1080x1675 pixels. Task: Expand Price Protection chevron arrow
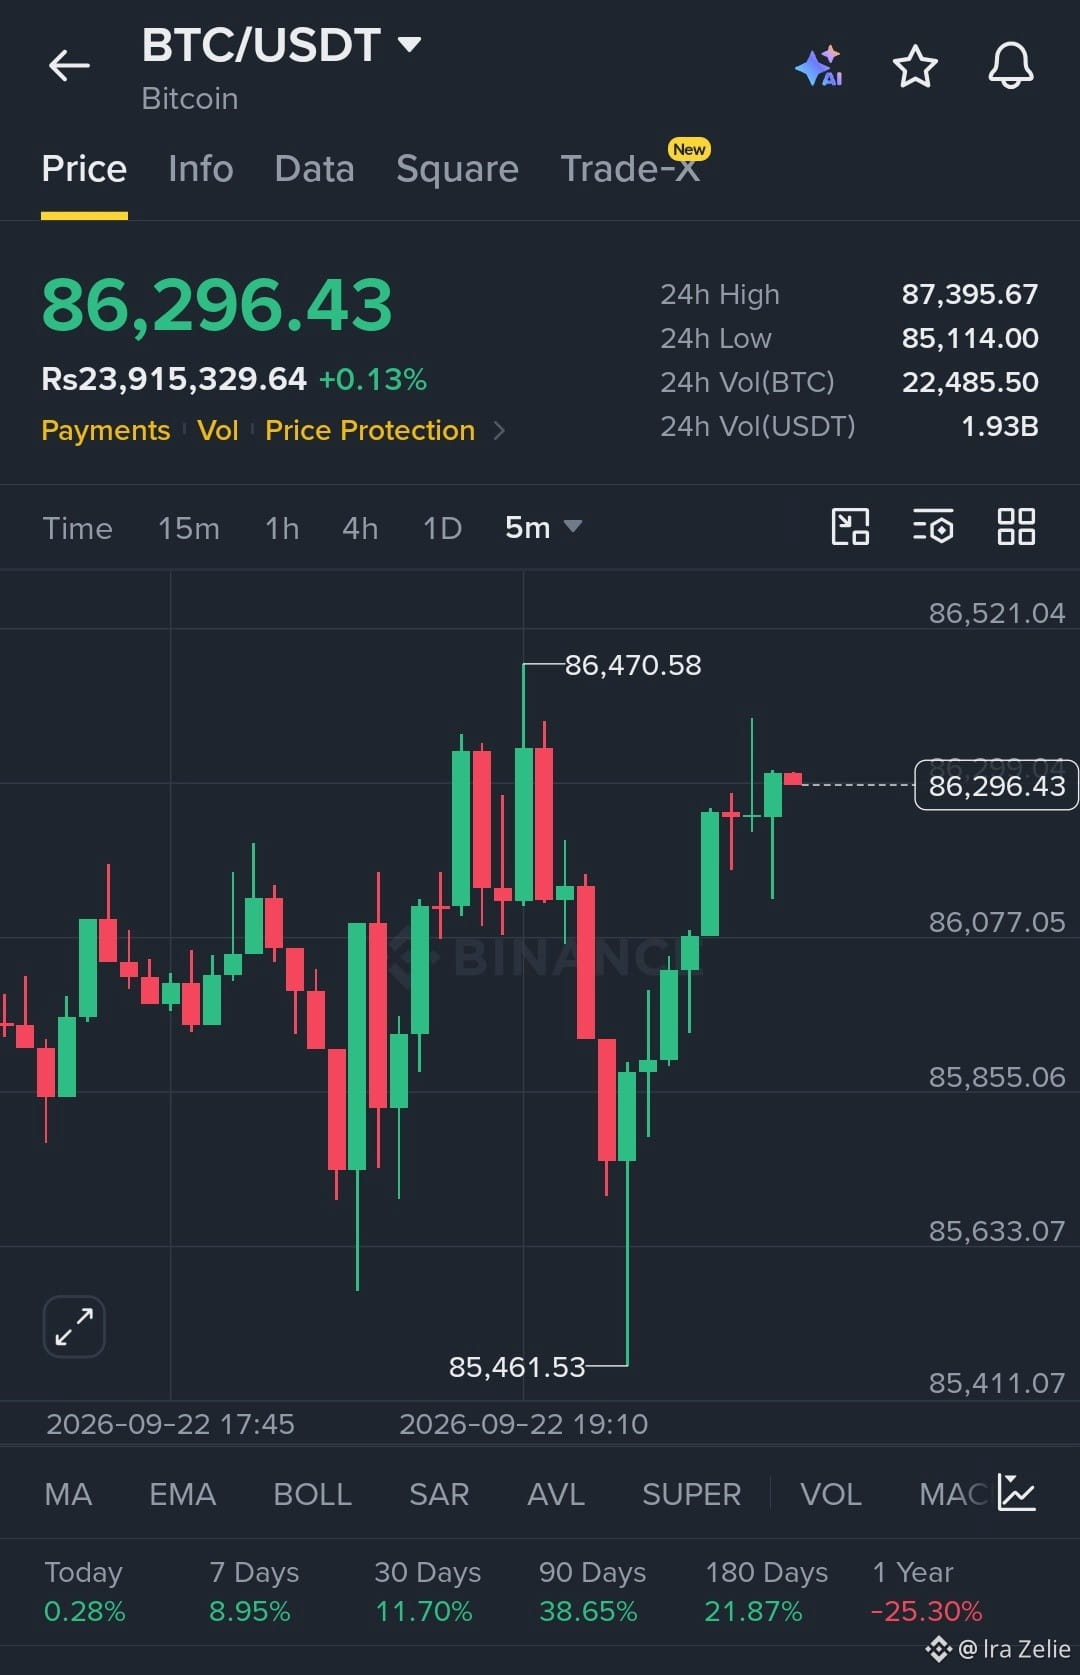[x=499, y=431]
